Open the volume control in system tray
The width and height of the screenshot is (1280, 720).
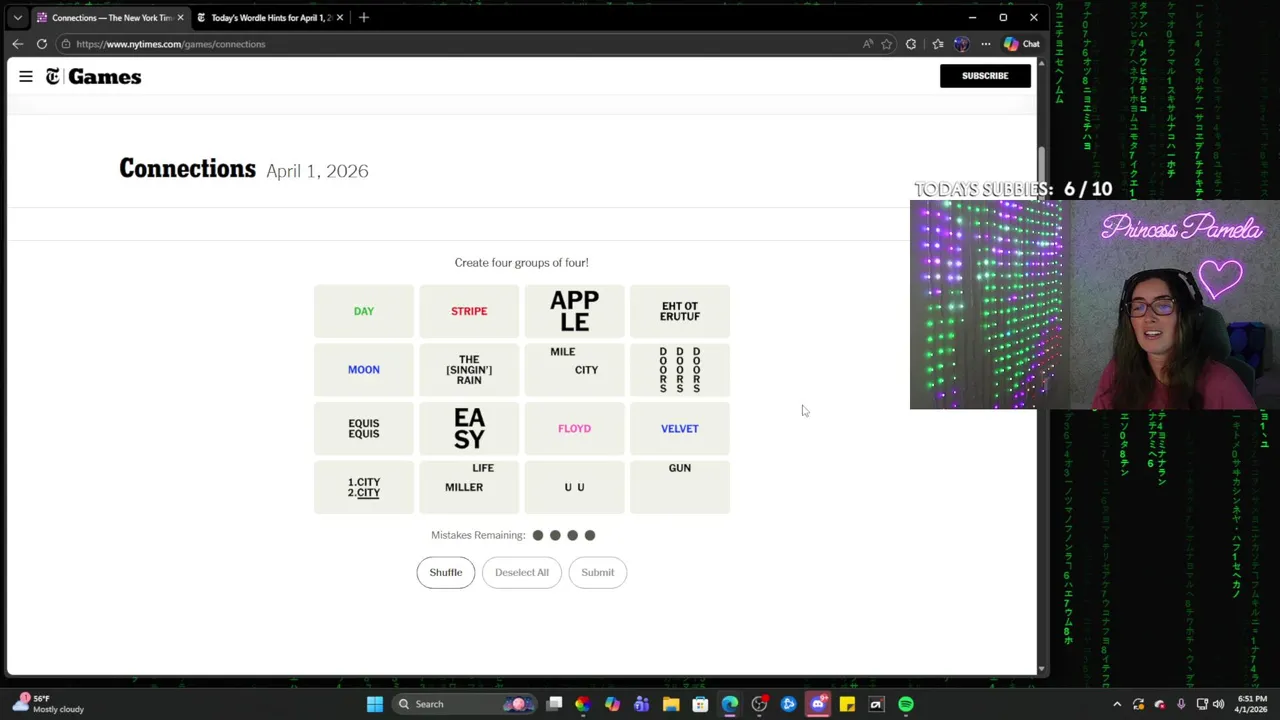pyautogui.click(x=1218, y=704)
